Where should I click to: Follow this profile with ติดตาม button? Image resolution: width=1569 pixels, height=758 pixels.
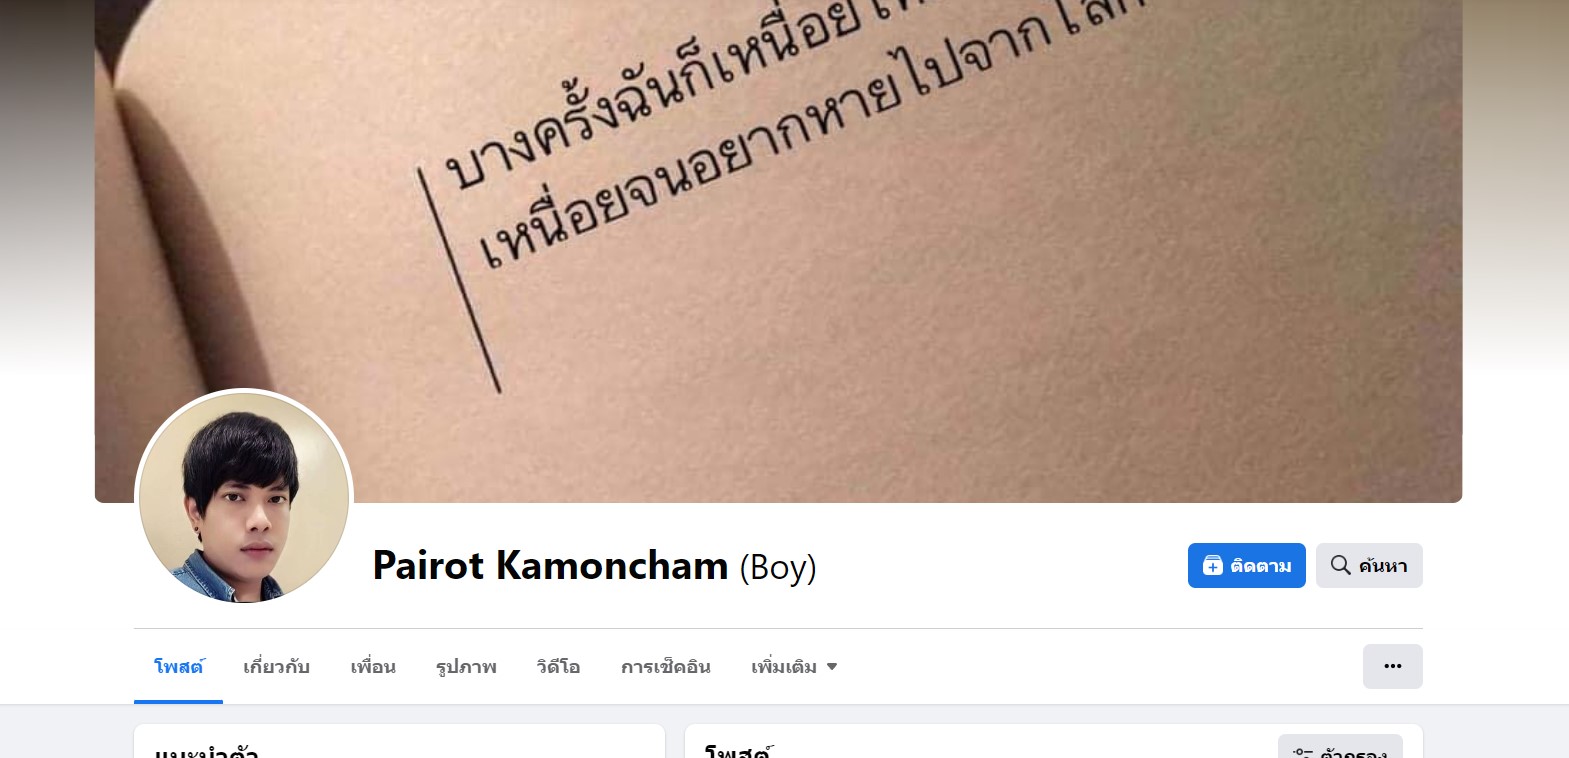click(x=1246, y=565)
